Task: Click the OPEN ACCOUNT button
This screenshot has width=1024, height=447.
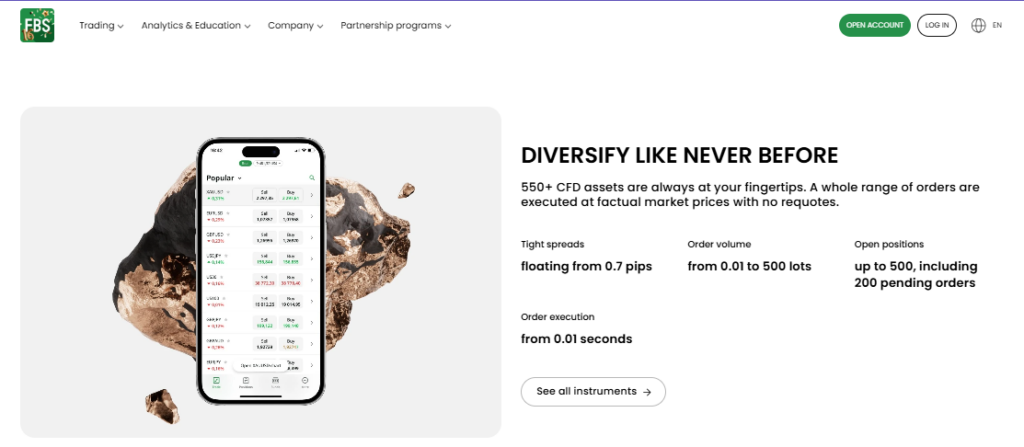Action: coord(874,25)
